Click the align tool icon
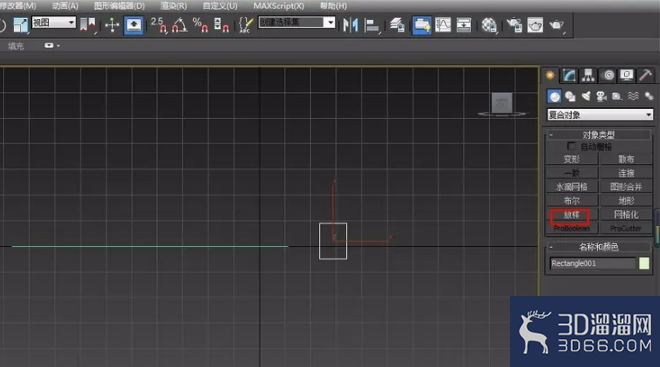660x367 pixels. pos(372,25)
